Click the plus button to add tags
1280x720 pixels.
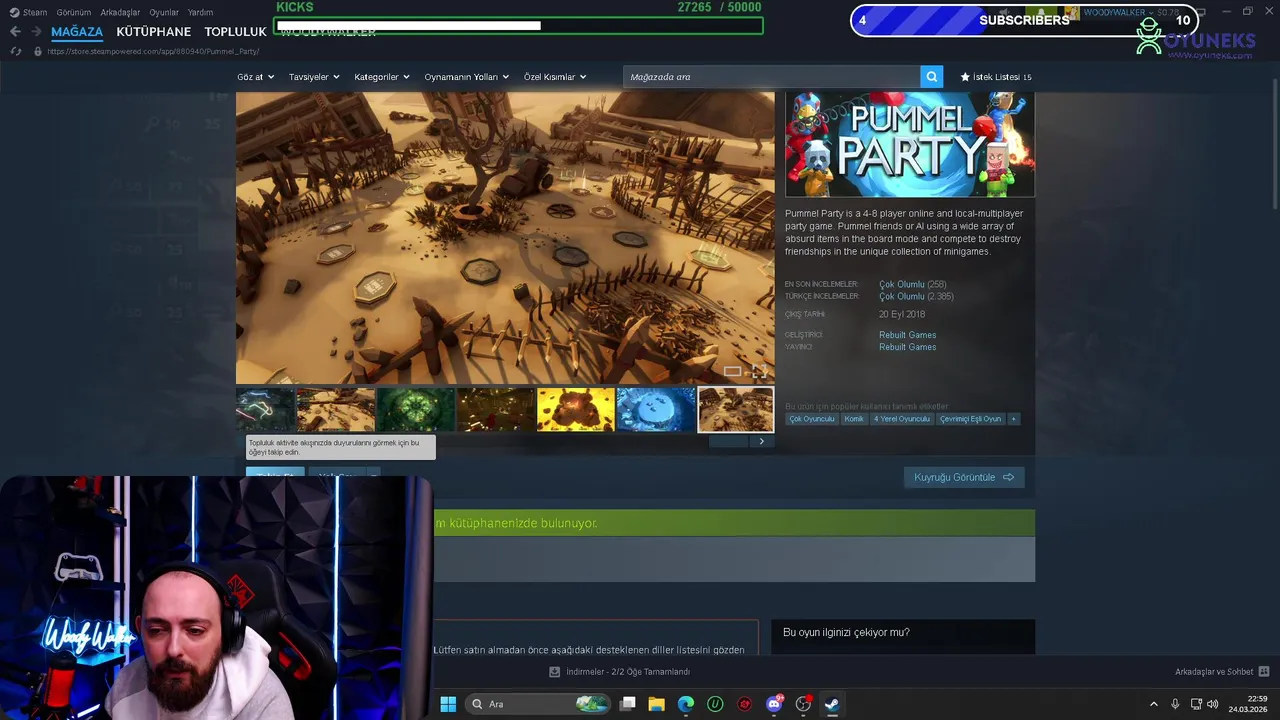(x=1014, y=419)
